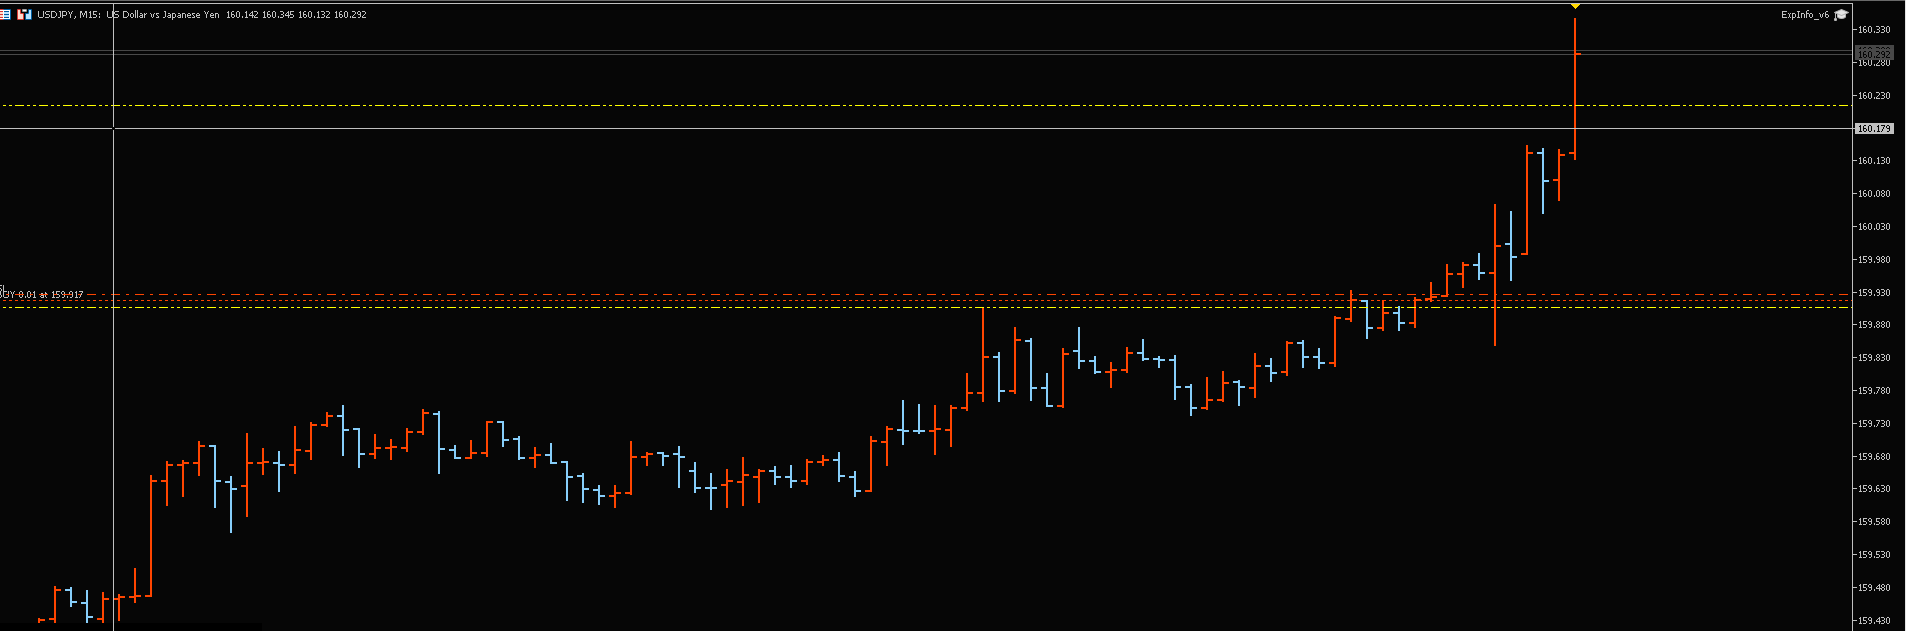Open the One Click Trading panel icon

point(24,14)
